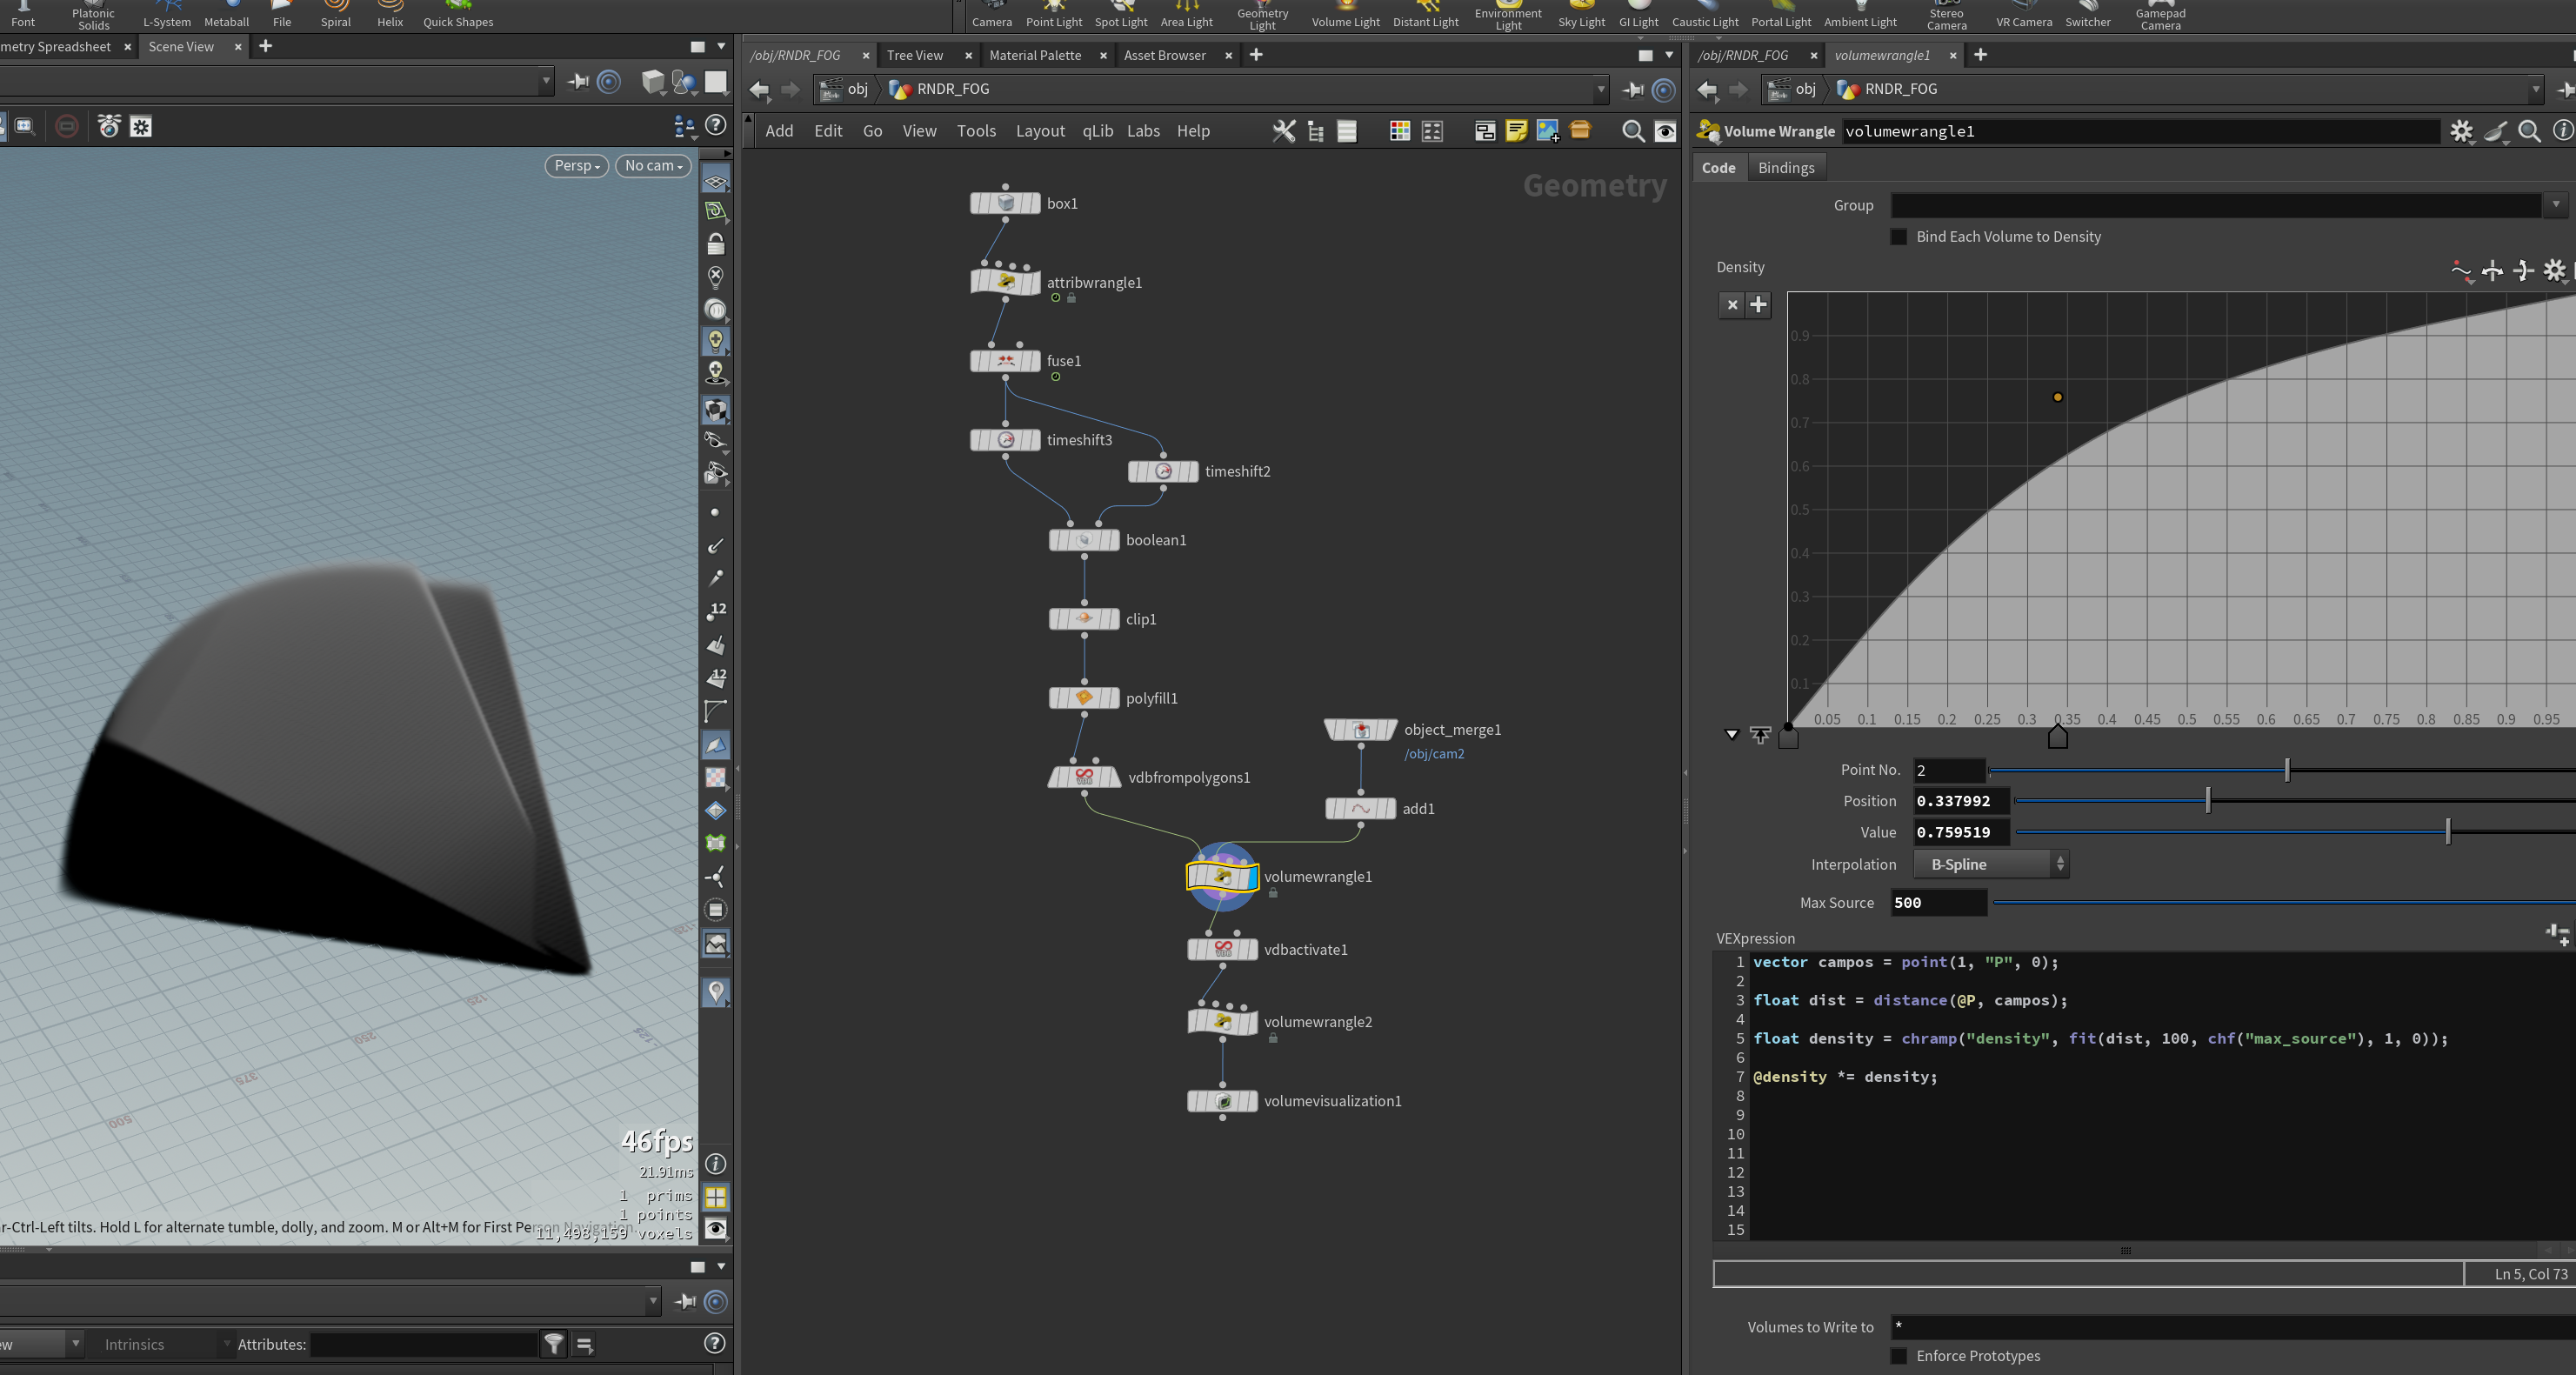Select the Volume Light shelf tool
The height and width of the screenshot is (1375, 2576).
1345,15
